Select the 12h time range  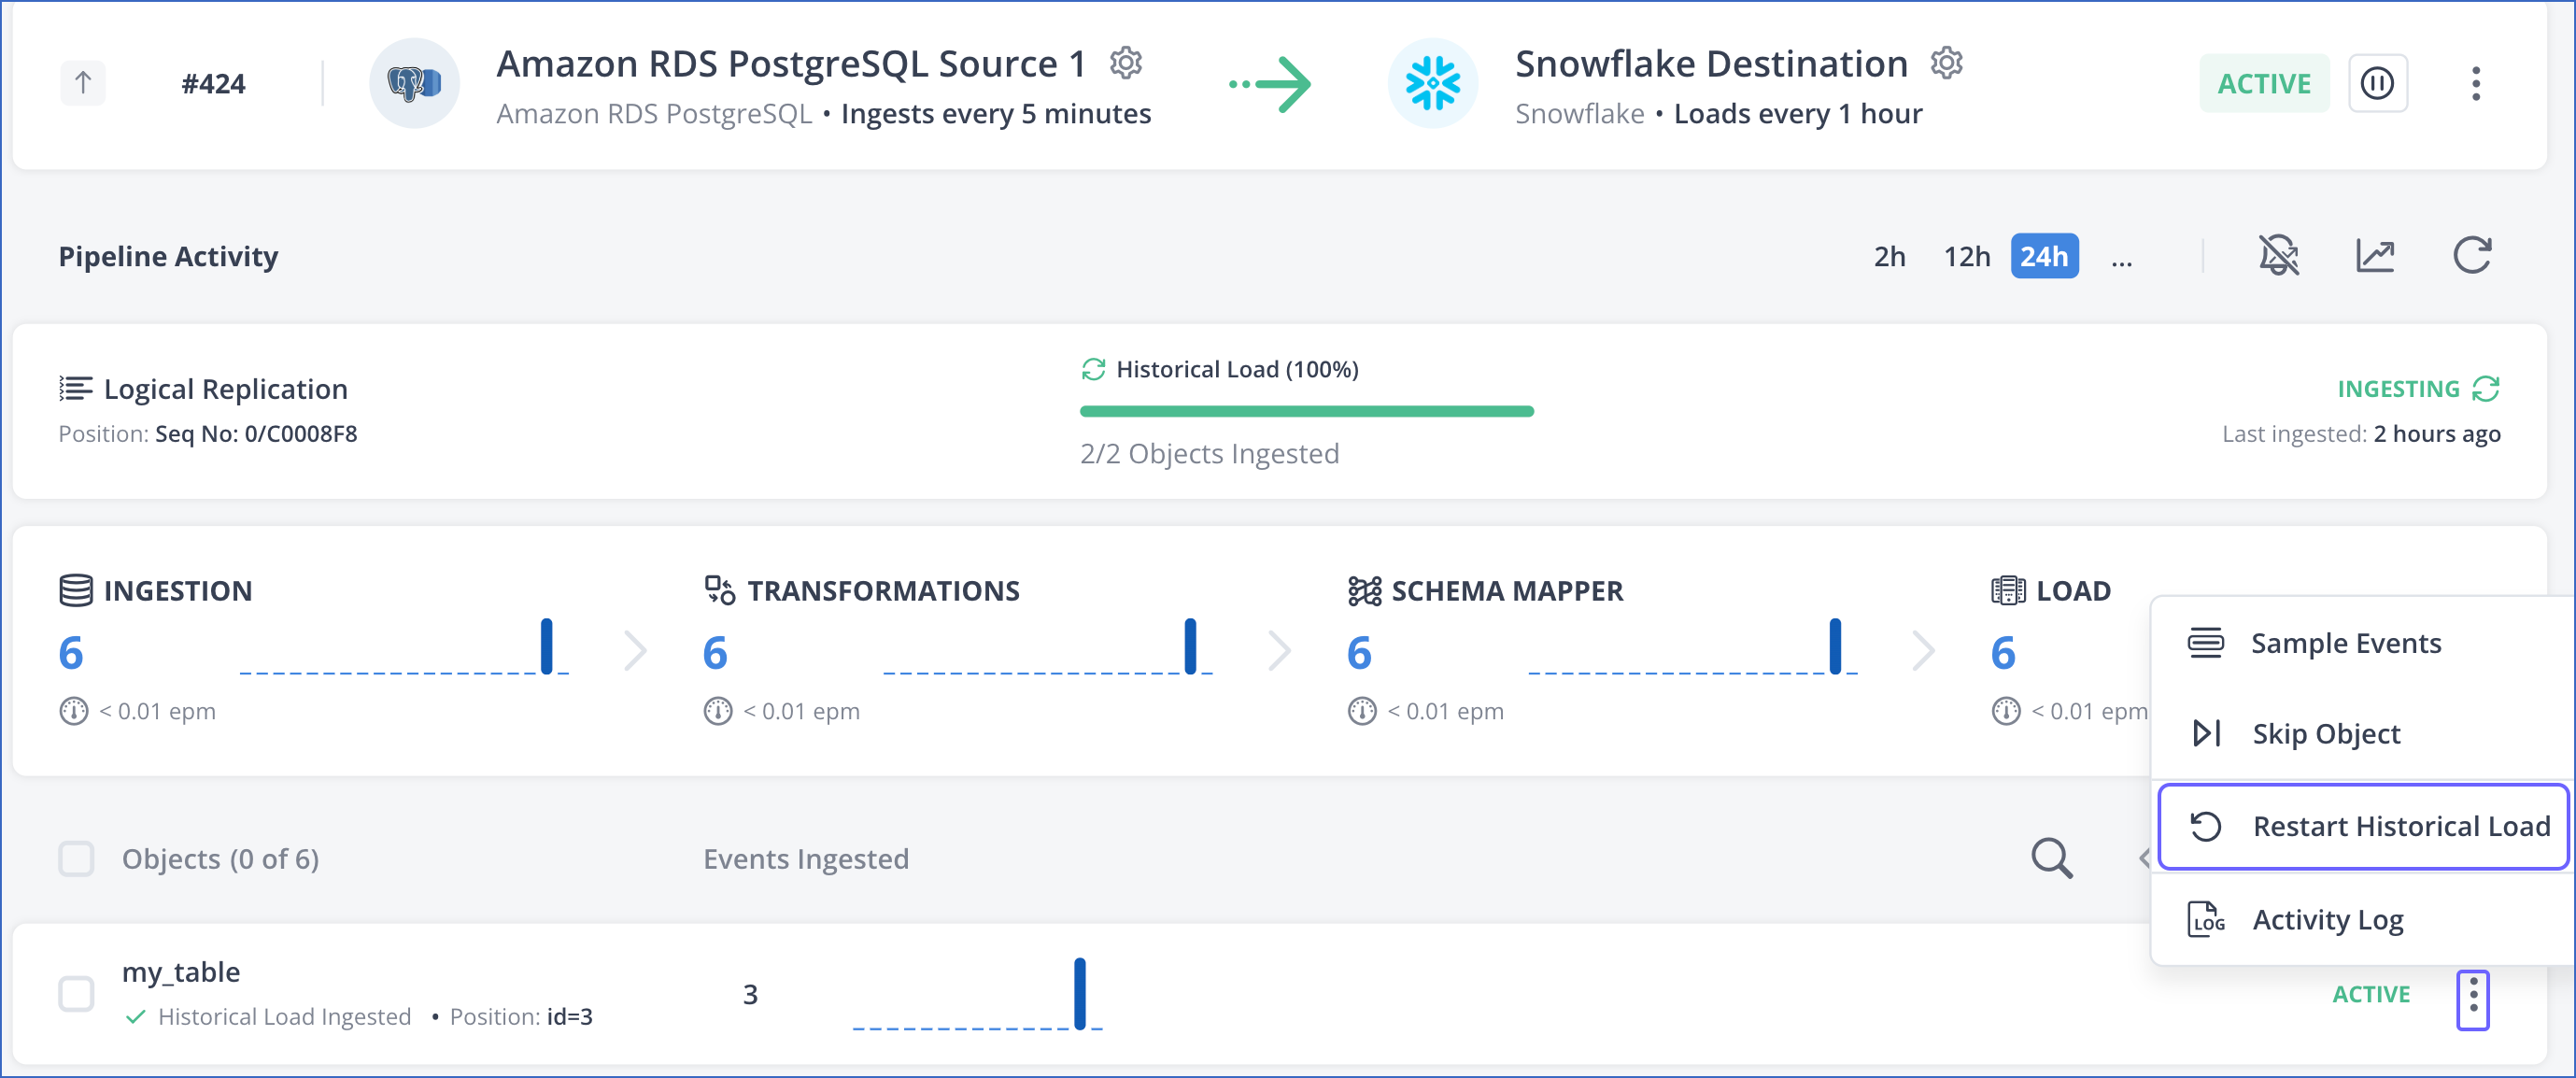pos(1966,257)
